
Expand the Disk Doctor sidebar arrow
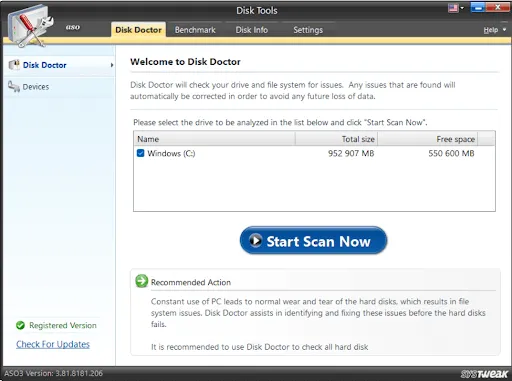112,65
